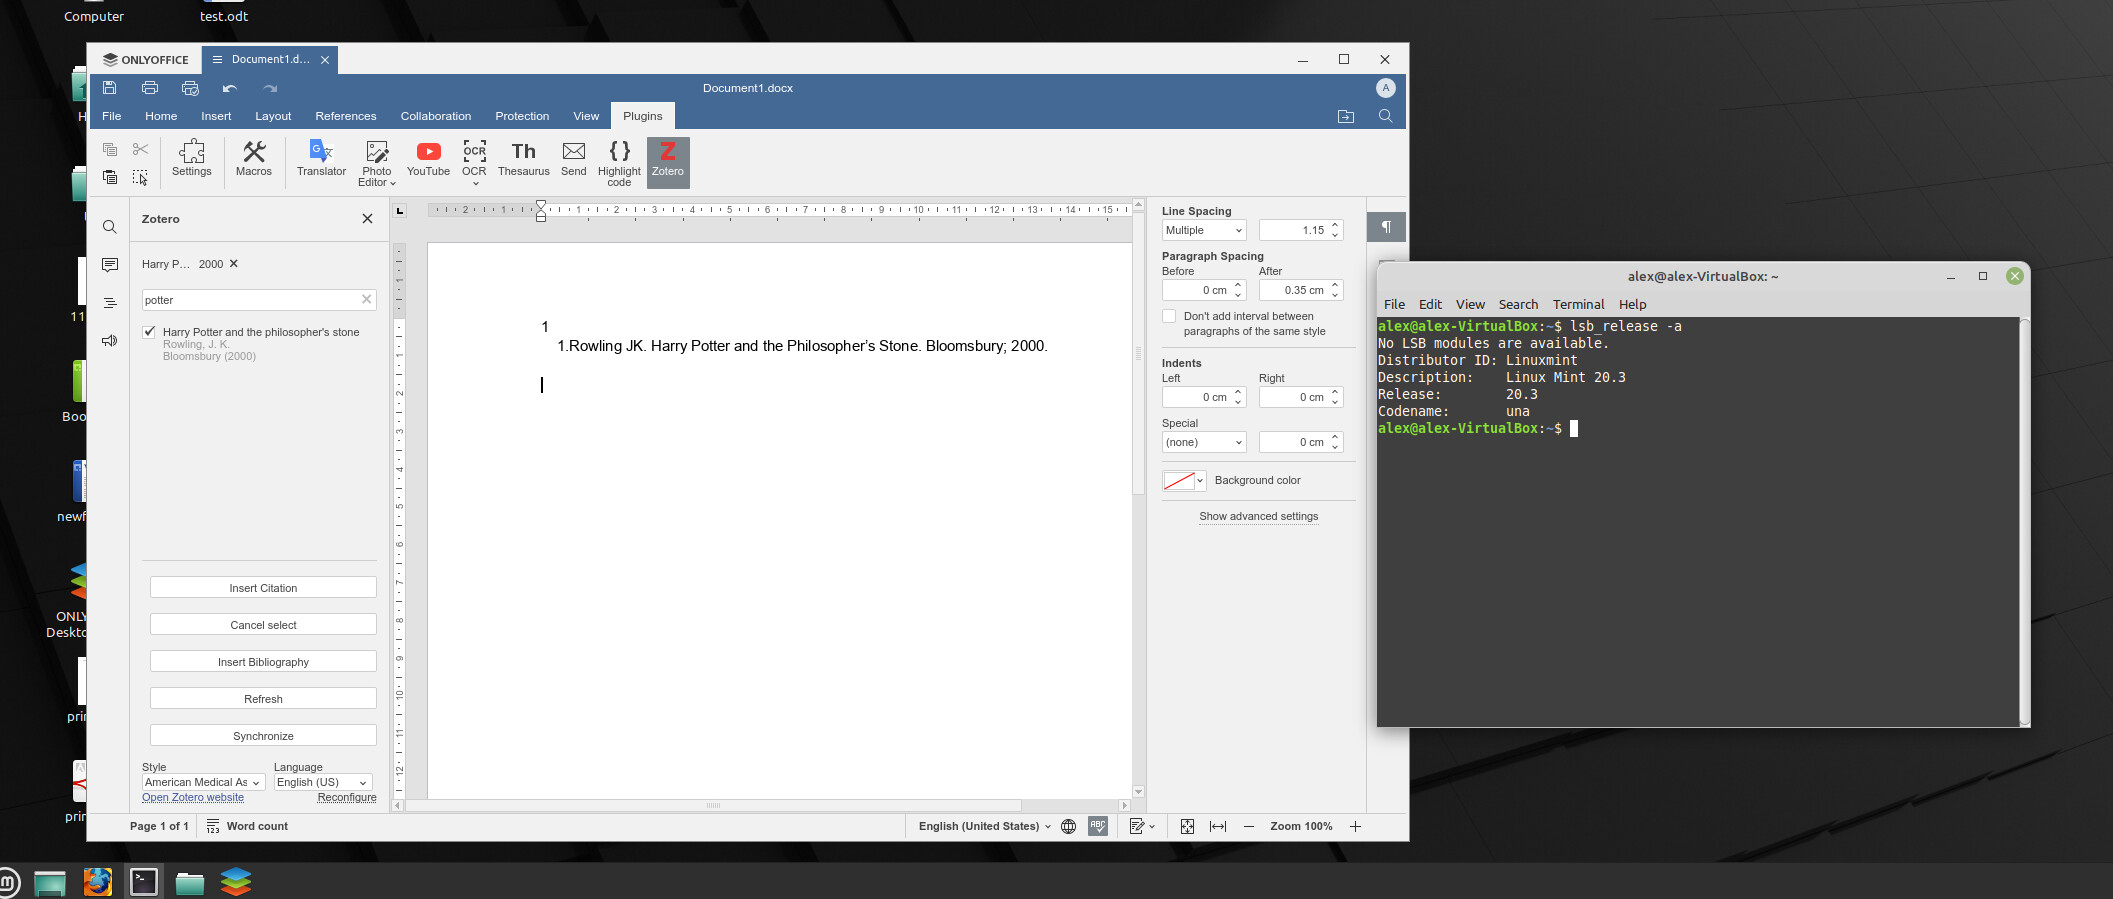The image size is (2113, 899).
Task: Uncheck the Harry Potter and the philosopher's stone item
Action: [x=149, y=332]
